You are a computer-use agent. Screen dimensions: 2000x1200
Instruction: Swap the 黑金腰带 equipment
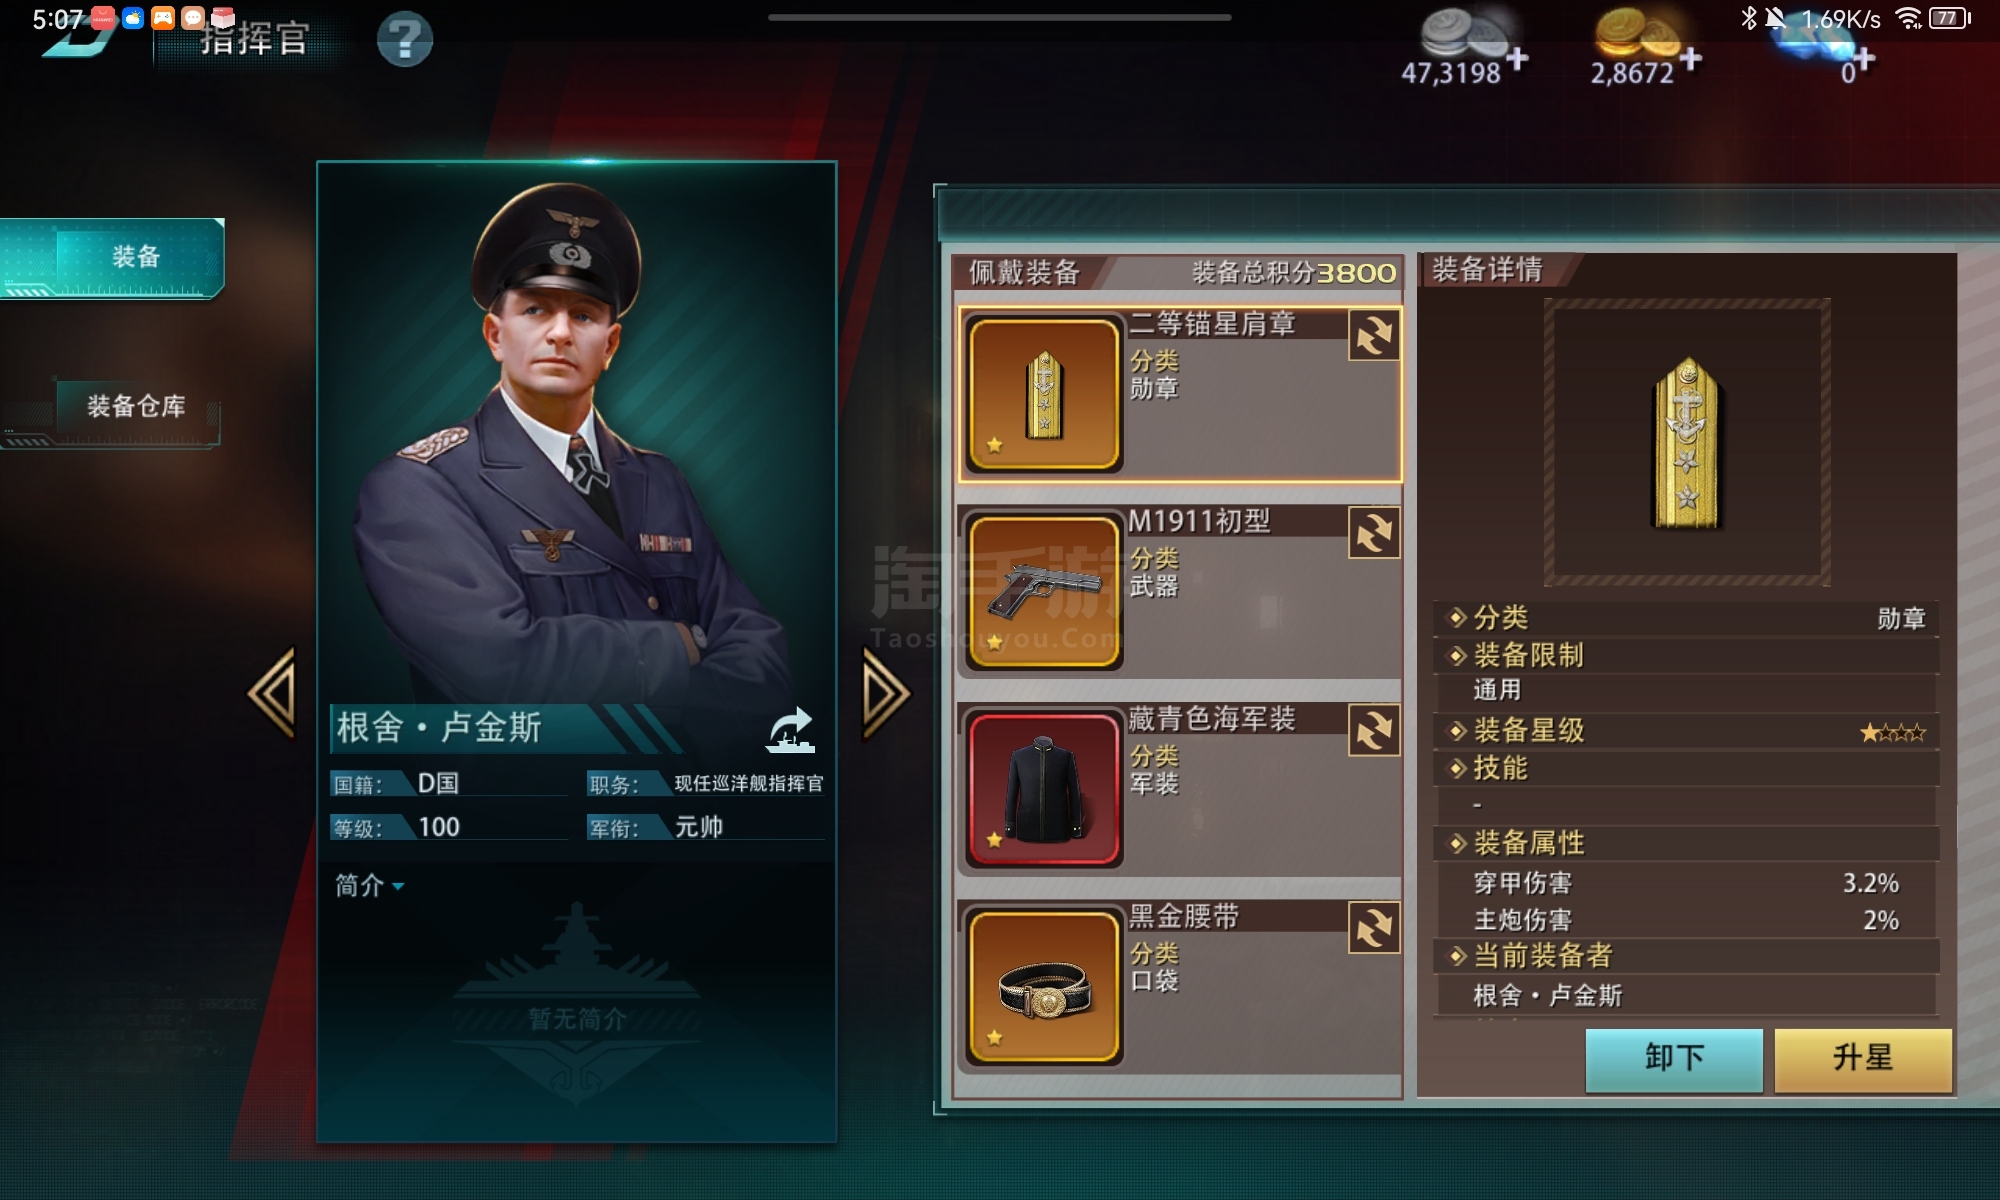click(1374, 928)
